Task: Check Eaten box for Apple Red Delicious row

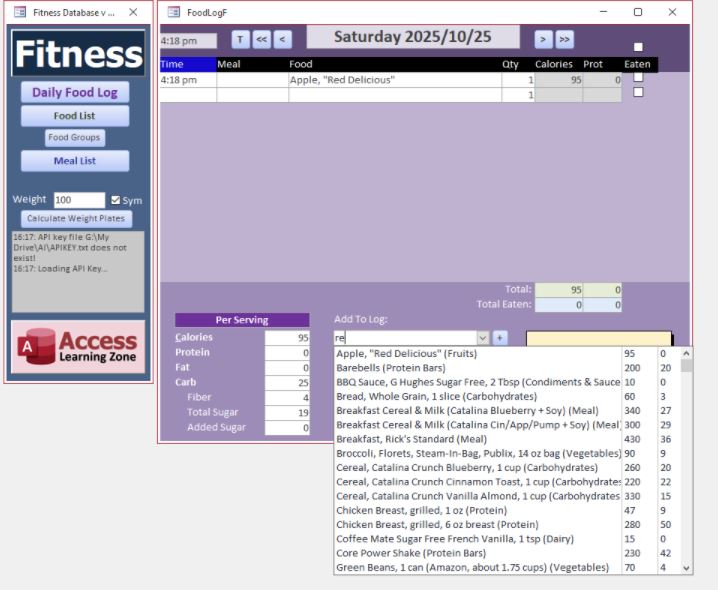Action: click(x=638, y=78)
